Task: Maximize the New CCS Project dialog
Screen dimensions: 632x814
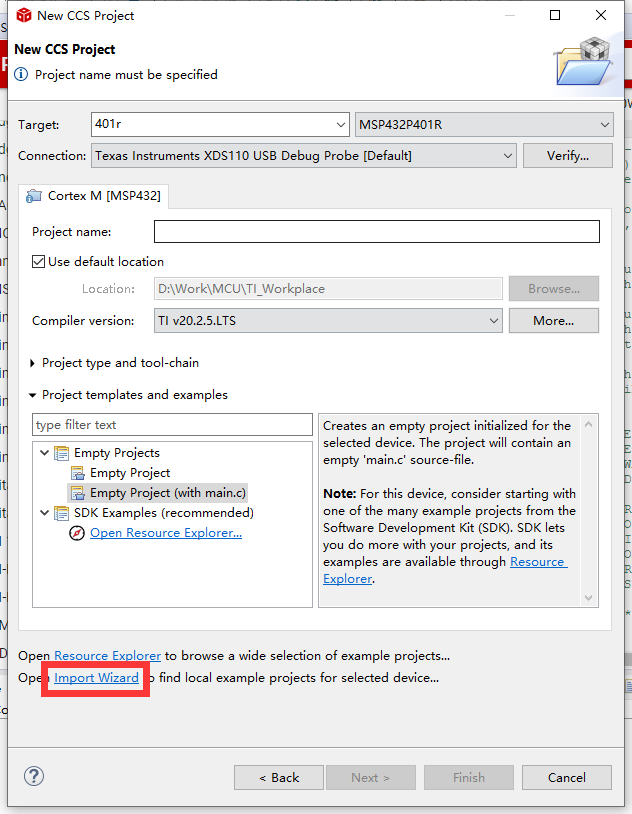Action: click(555, 15)
